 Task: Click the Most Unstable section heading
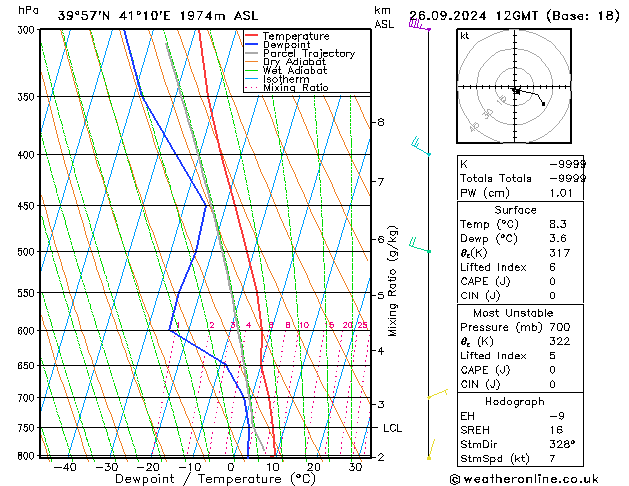pyautogui.click(x=513, y=313)
